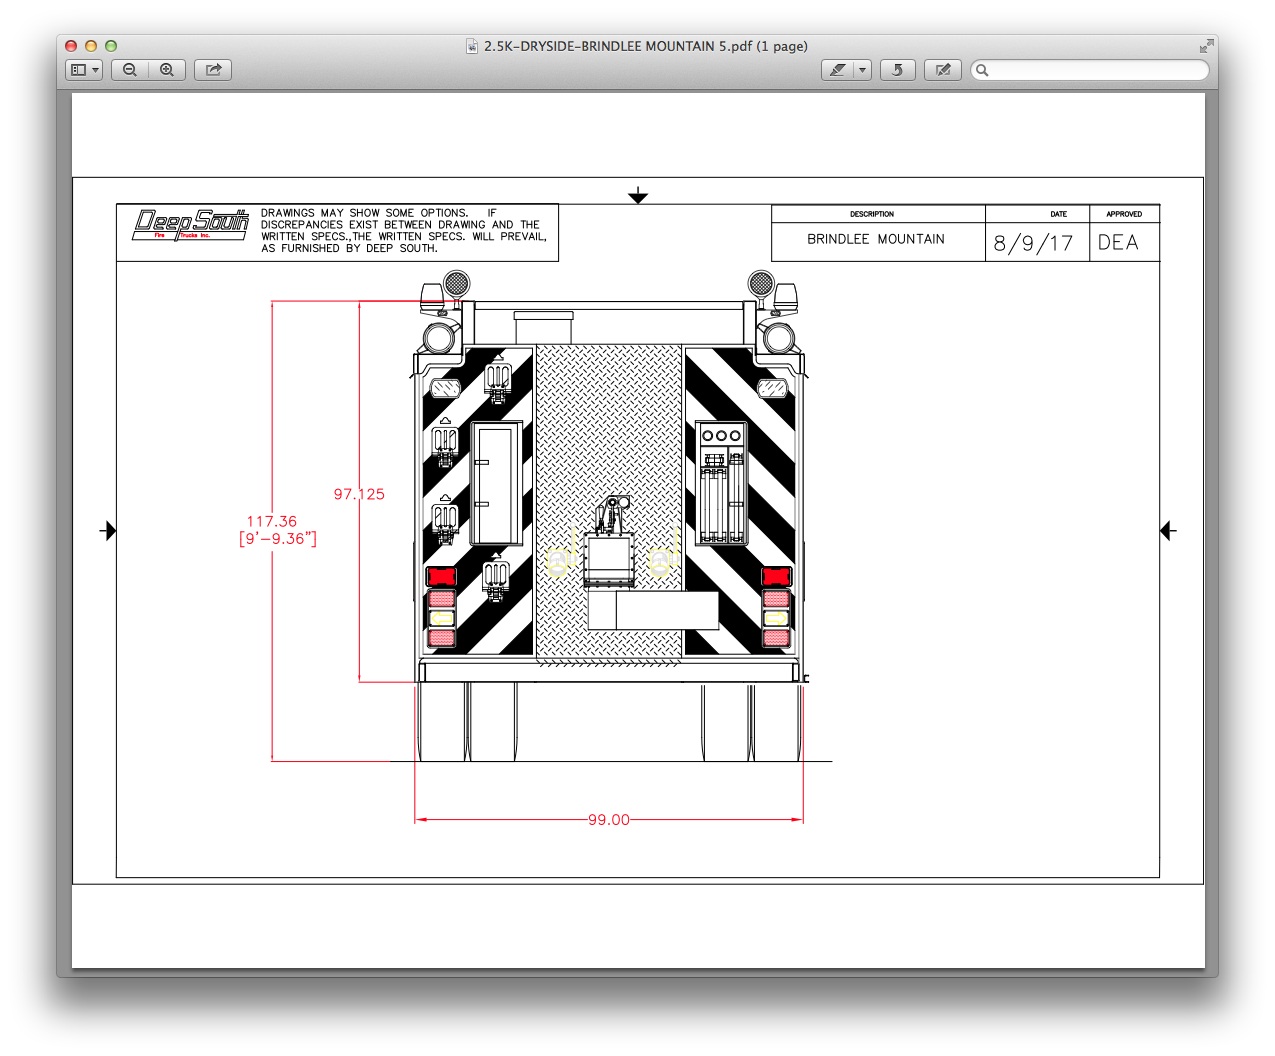Minimize the window with yellow button

tap(91, 46)
